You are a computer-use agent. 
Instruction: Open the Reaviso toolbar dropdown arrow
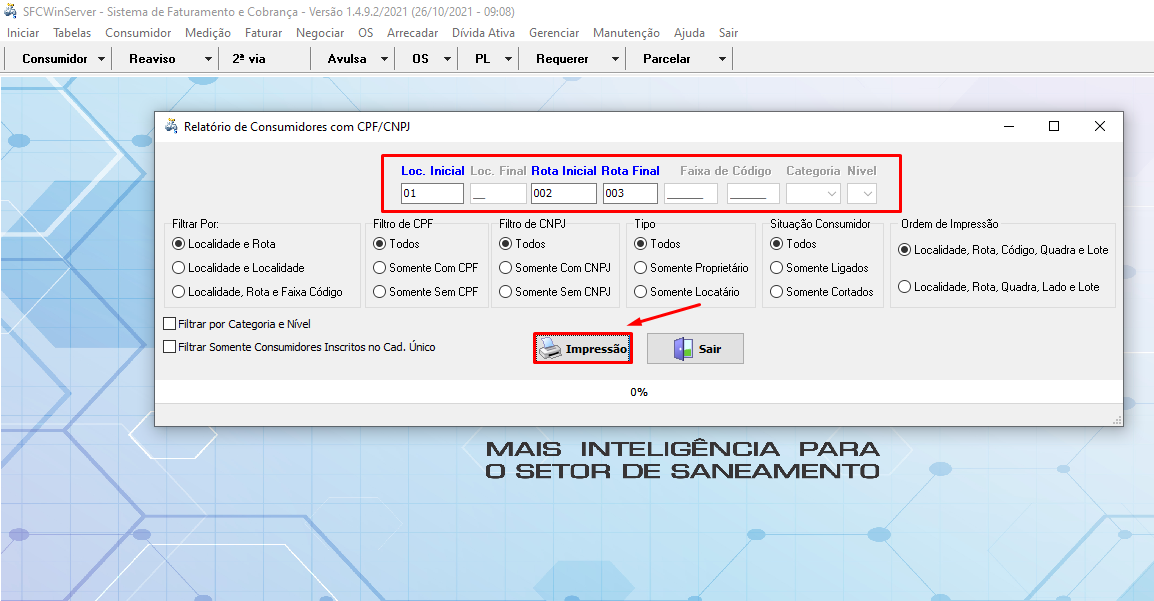[208, 59]
